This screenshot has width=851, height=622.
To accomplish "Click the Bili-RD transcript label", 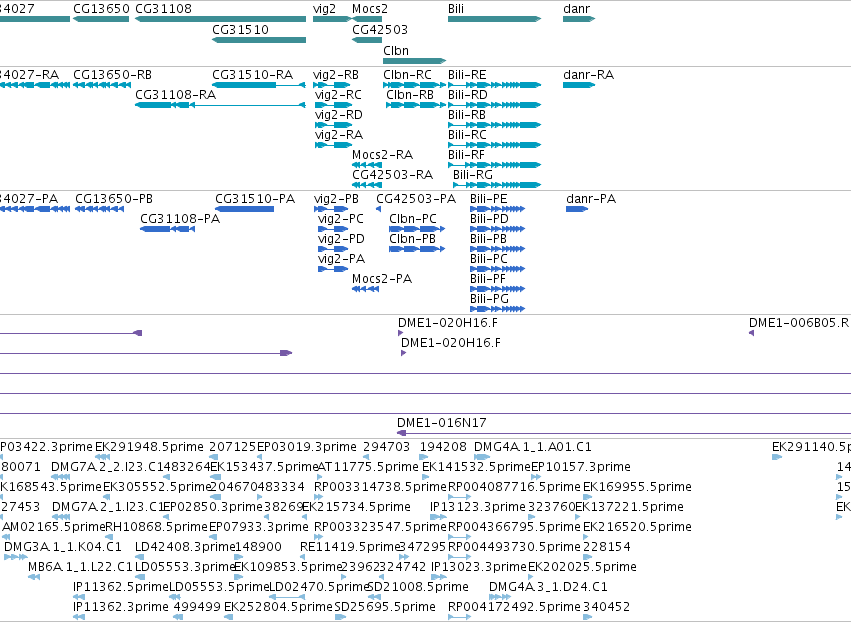I will [x=468, y=94].
